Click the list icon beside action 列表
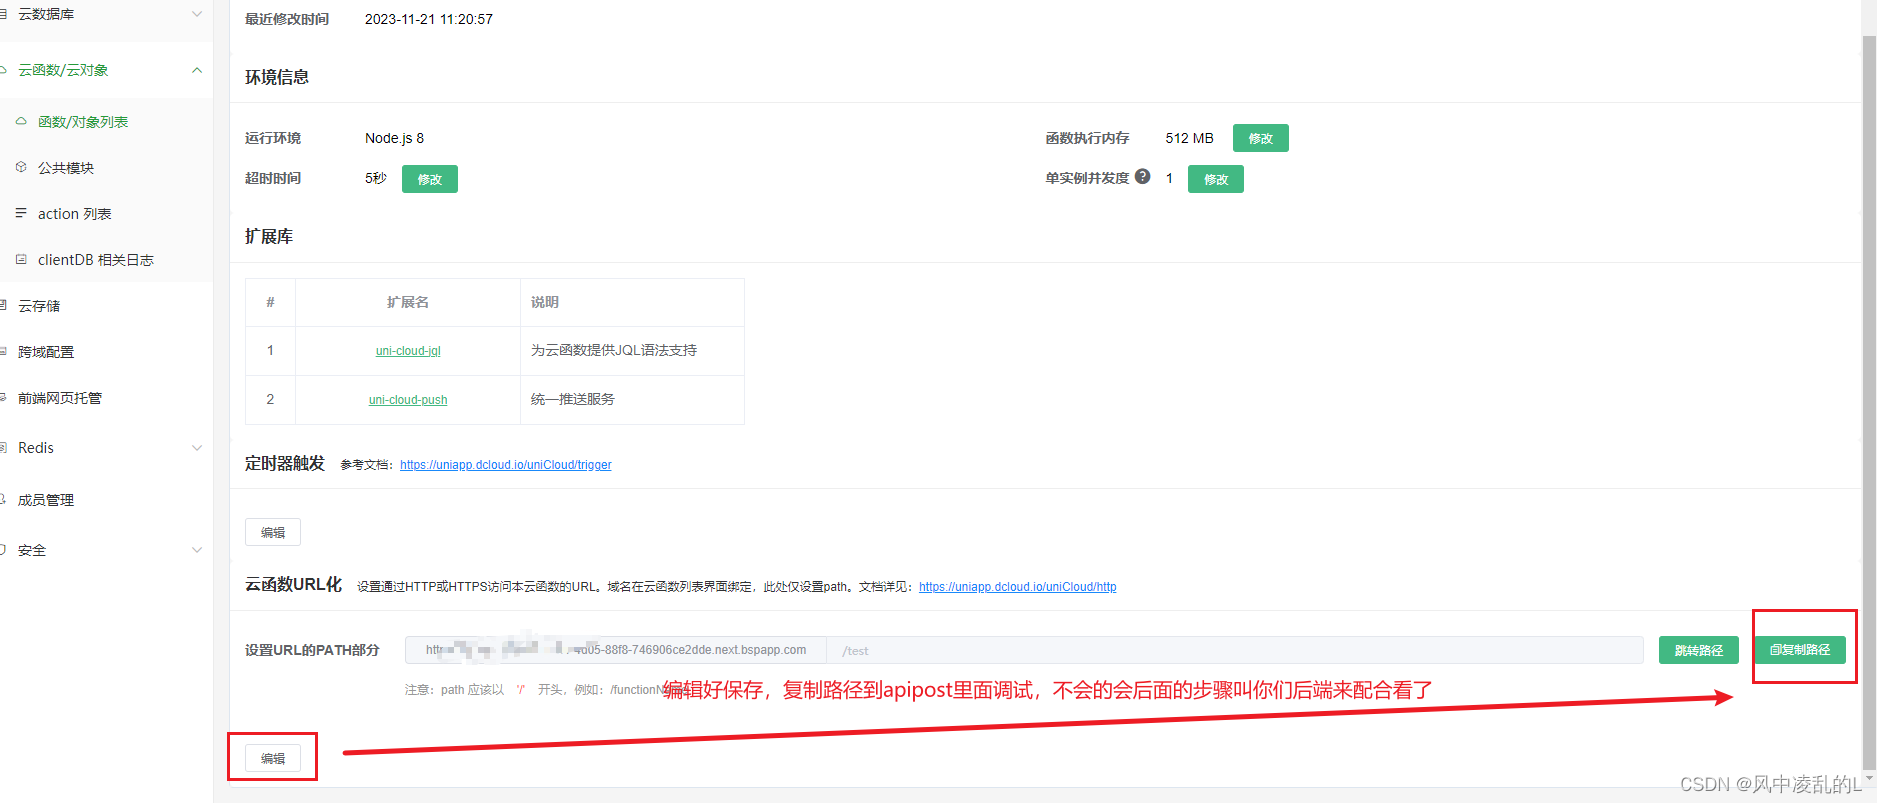 click(21, 213)
